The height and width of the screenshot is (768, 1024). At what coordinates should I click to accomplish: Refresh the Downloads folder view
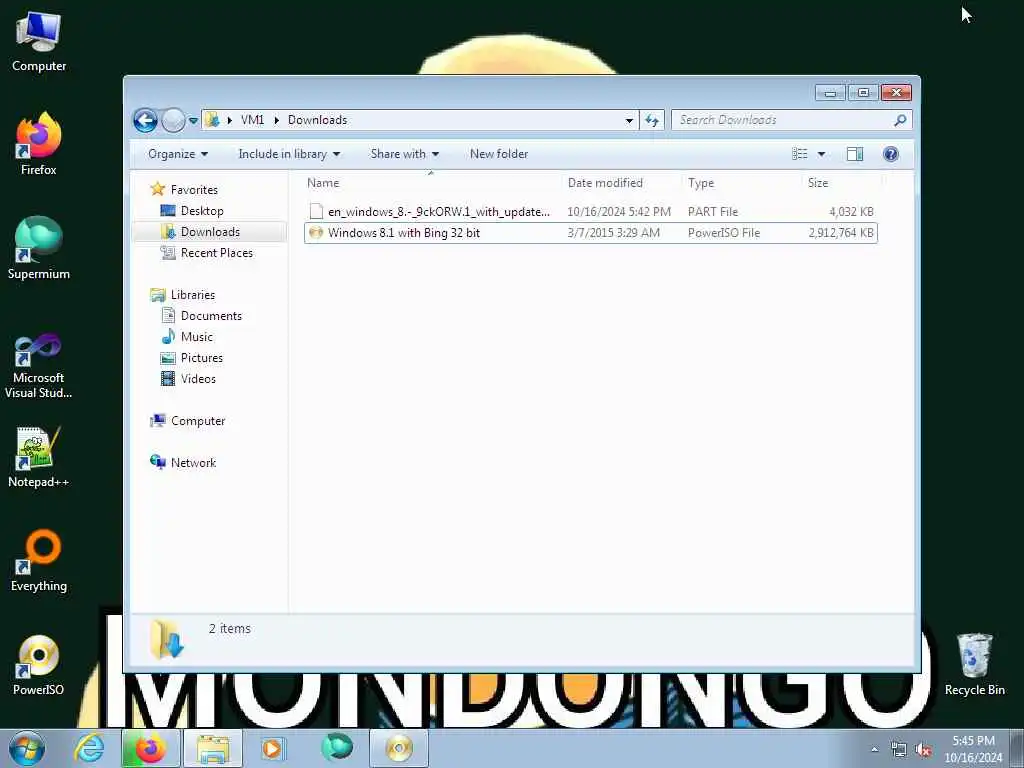(652, 120)
